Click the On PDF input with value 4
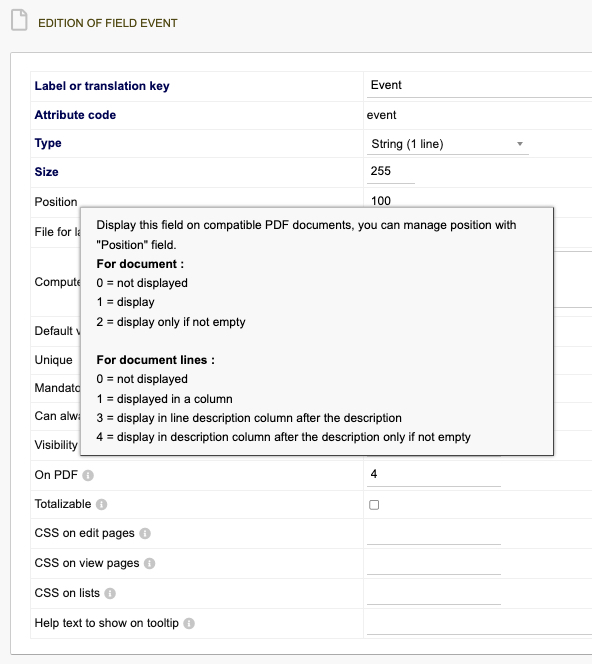 click(x=434, y=474)
